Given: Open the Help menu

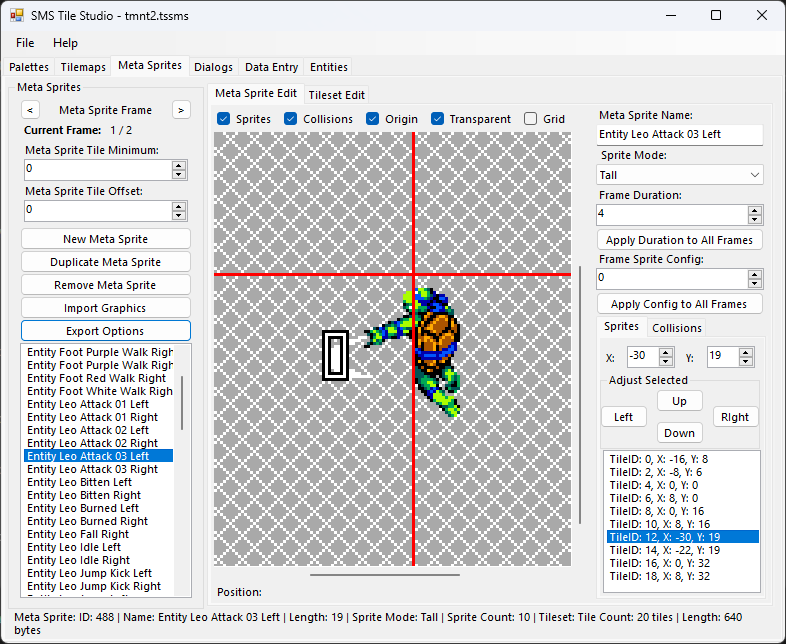Looking at the screenshot, I should (65, 43).
